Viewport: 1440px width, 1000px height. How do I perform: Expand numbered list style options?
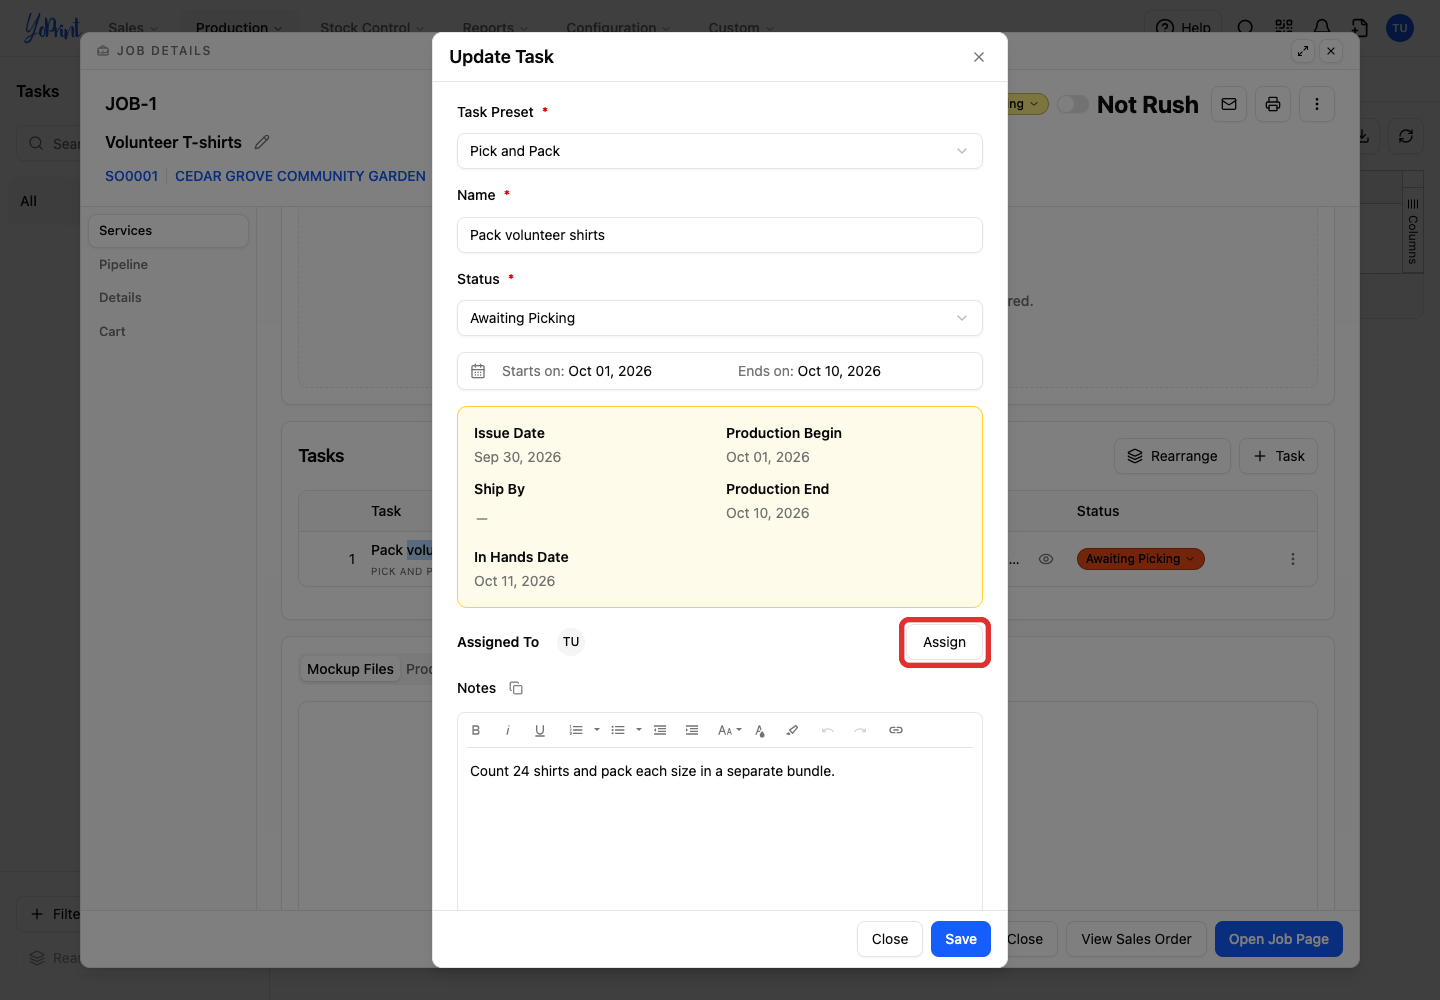pyautogui.click(x=597, y=730)
